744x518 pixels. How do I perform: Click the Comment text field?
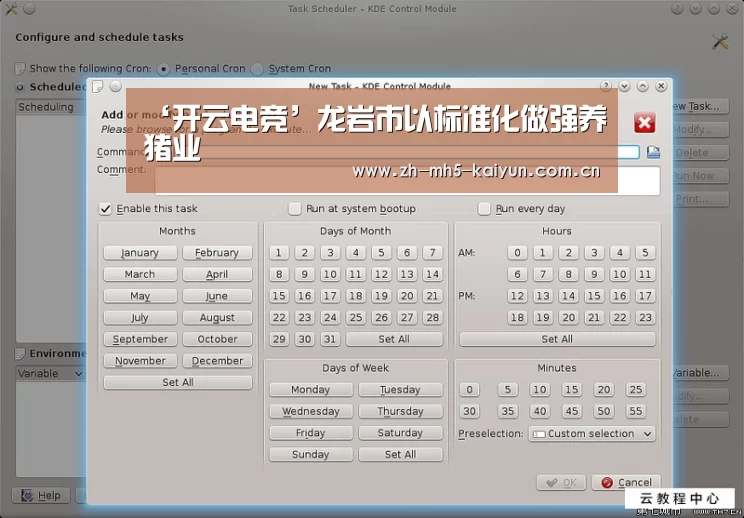point(407,180)
